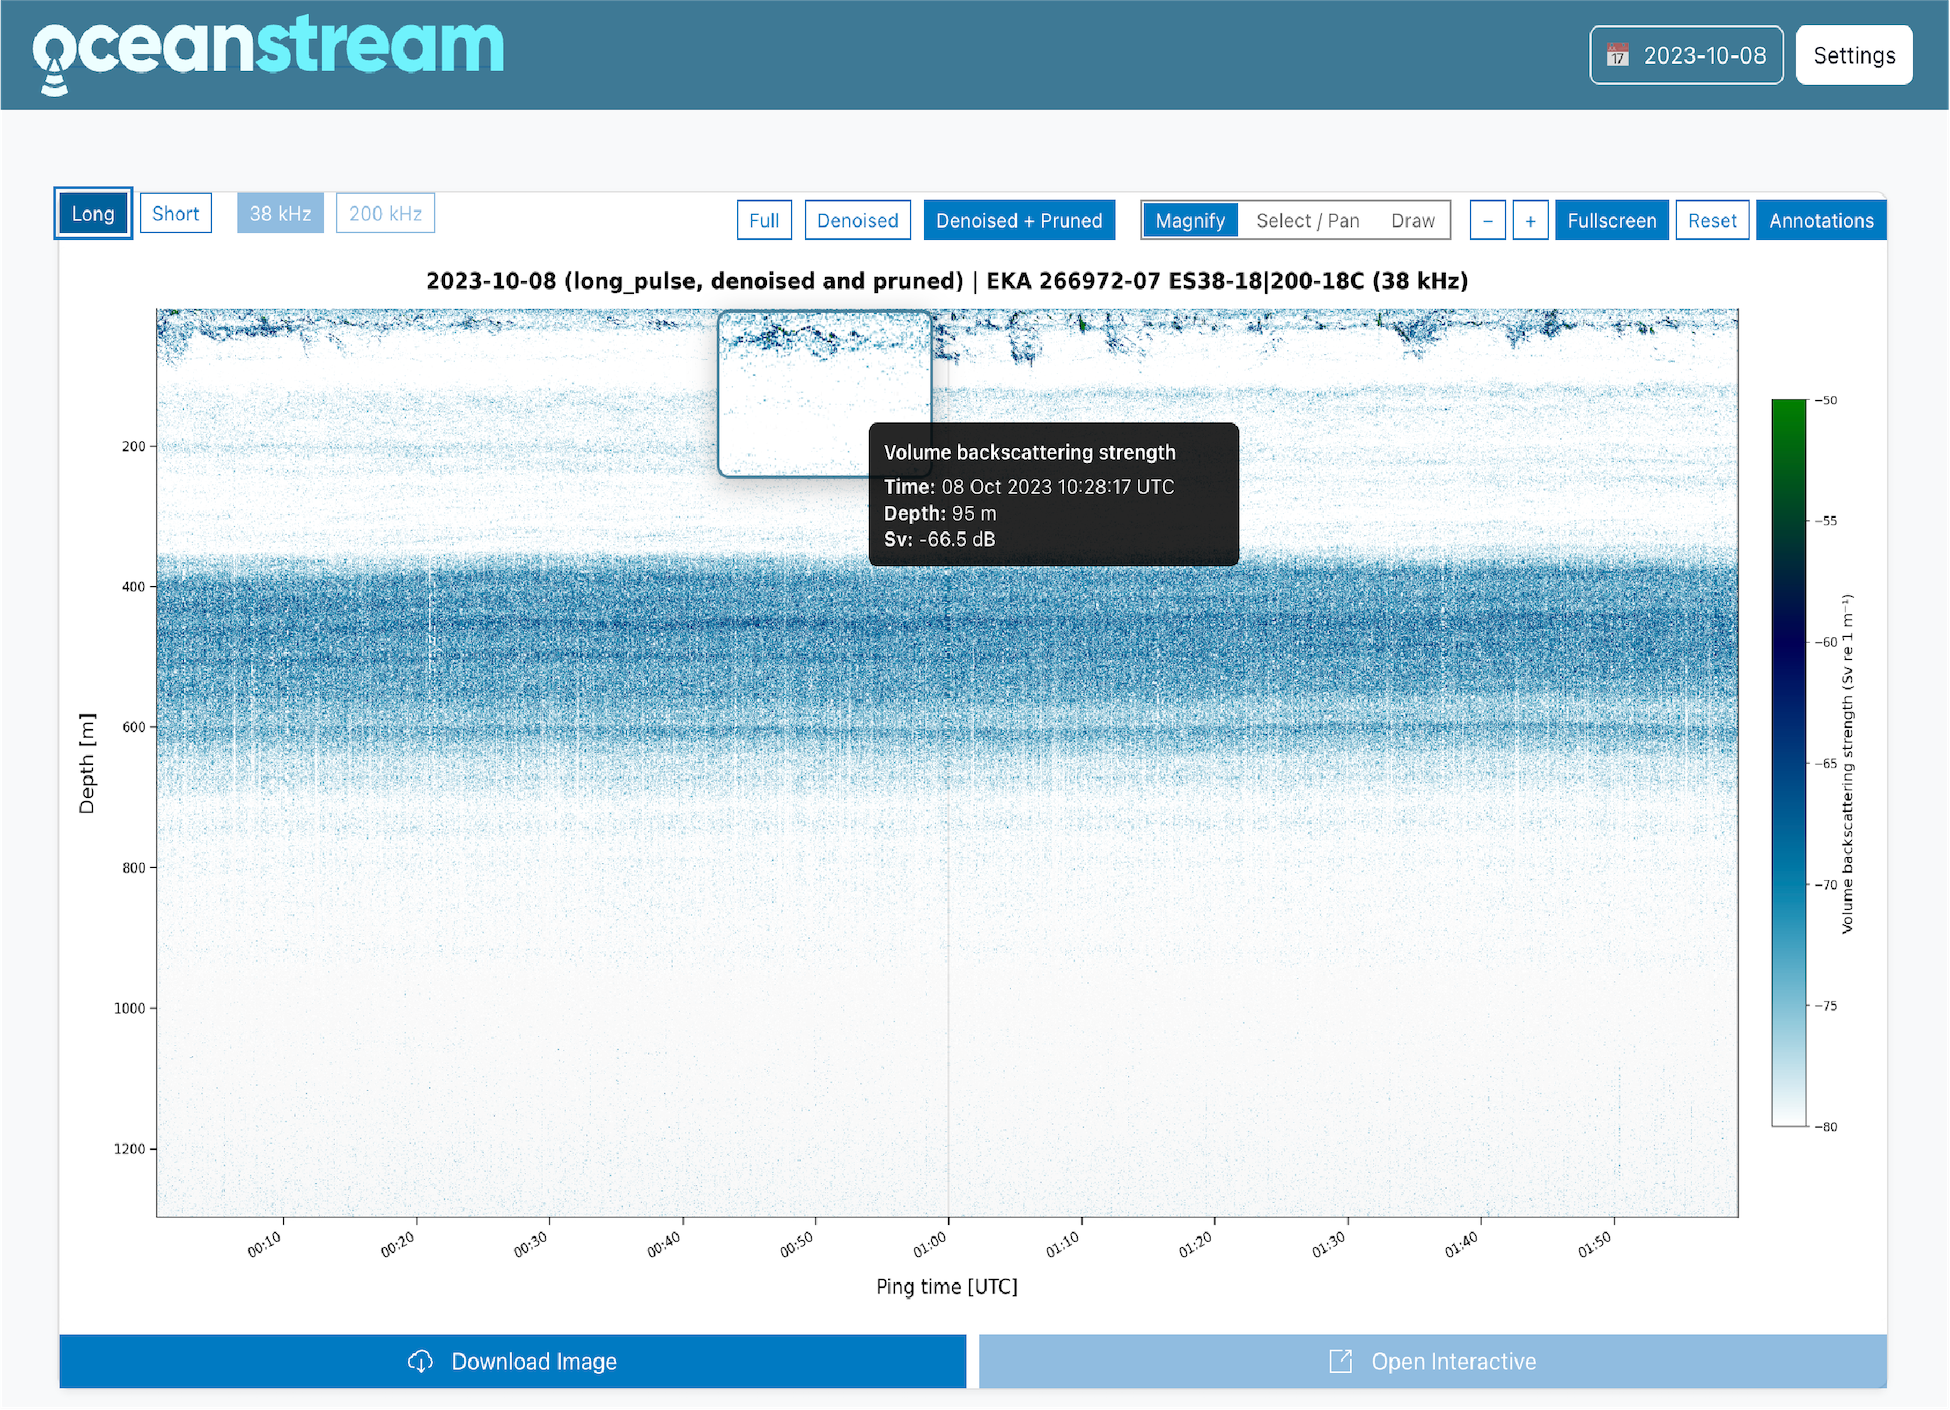Screen dimensions: 1950x1410
Task: Click the 'Depth [m]' axis label
Action: coord(87,763)
